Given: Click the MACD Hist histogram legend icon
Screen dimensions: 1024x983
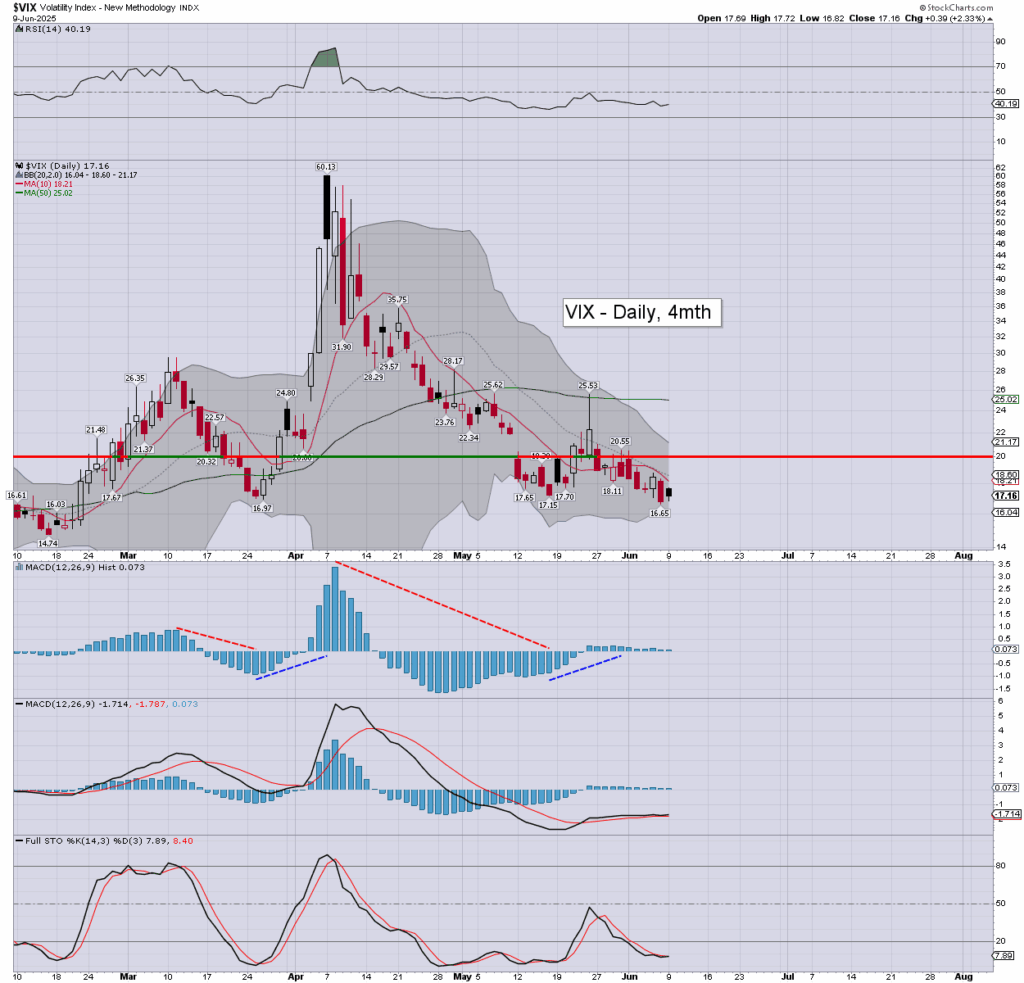Looking at the screenshot, I should pyautogui.click(x=17, y=568).
